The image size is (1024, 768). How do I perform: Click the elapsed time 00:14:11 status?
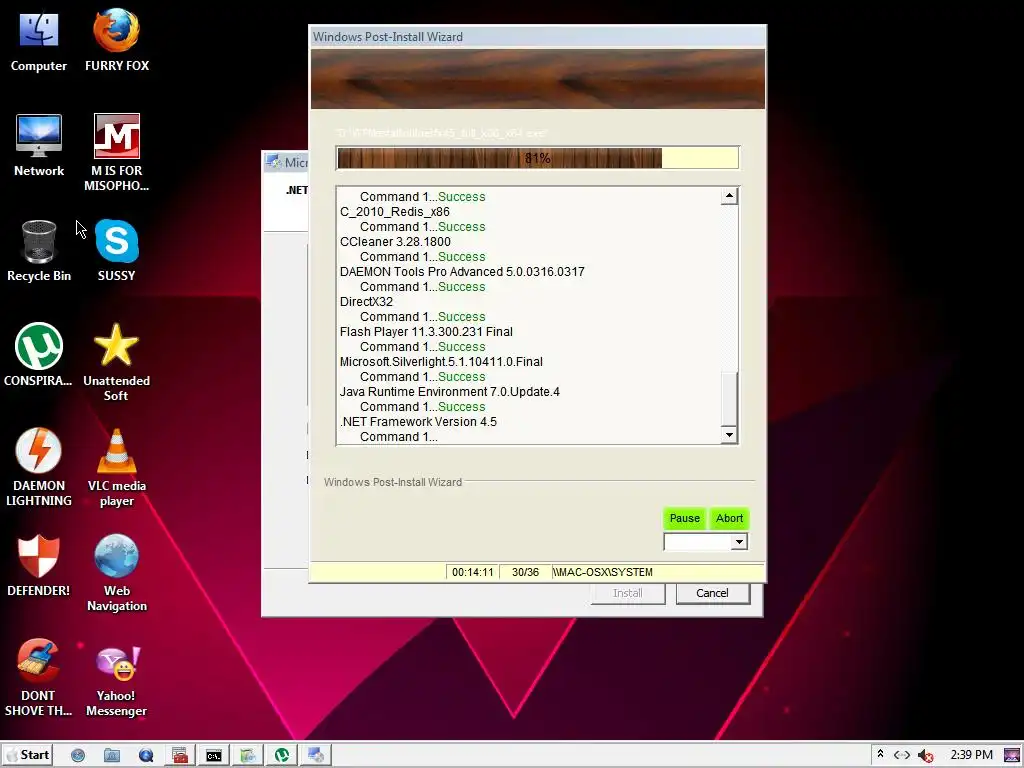click(472, 572)
